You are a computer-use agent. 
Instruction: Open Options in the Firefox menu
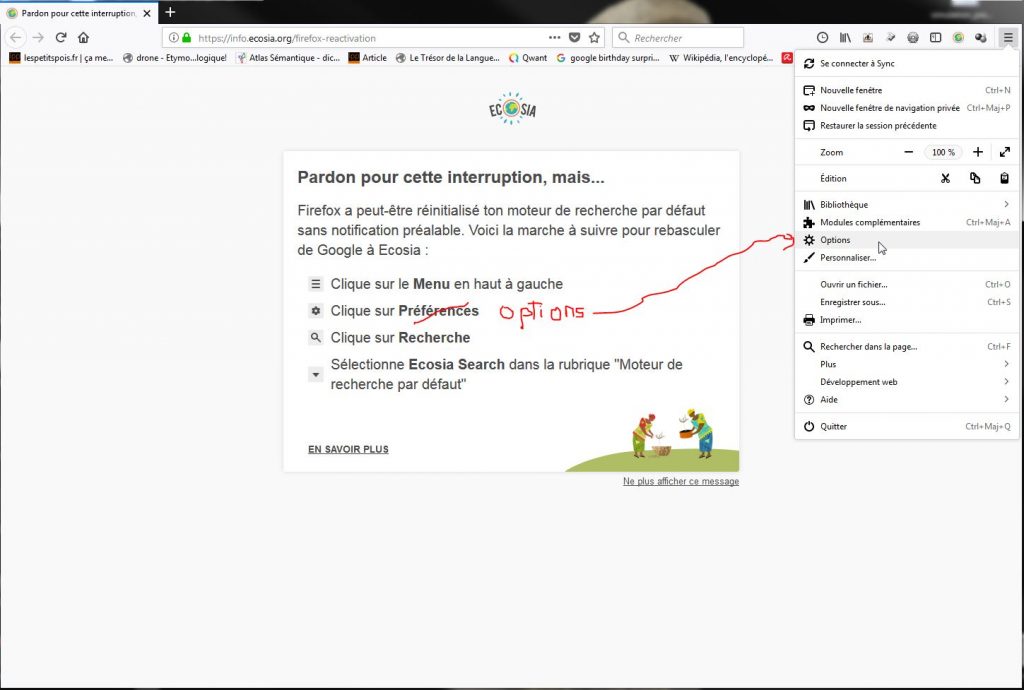906,240
